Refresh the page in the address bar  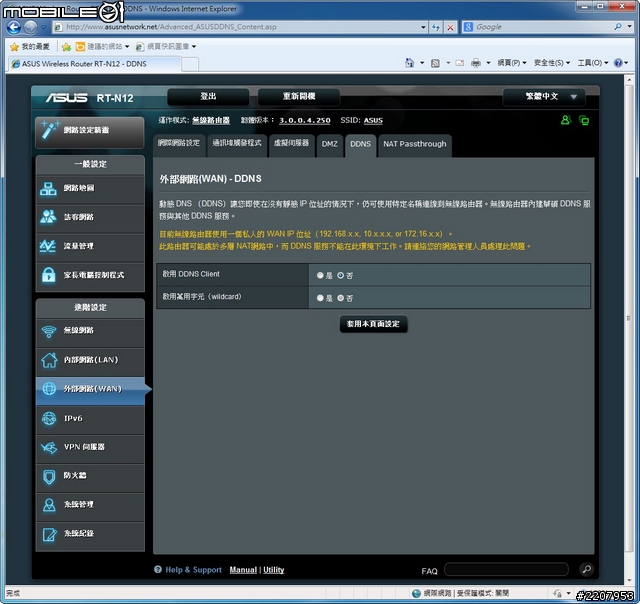coord(436,27)
